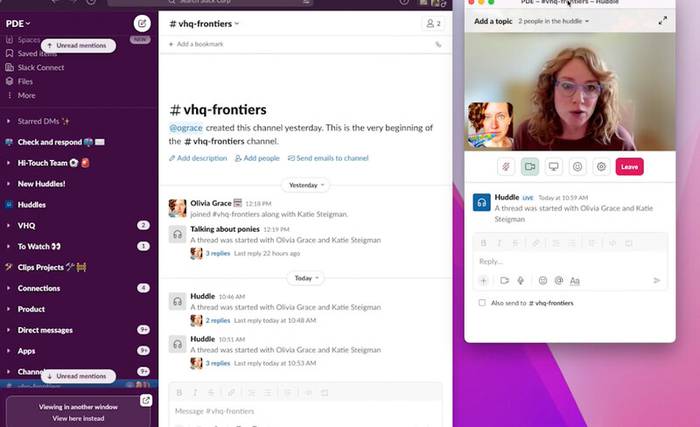
Task: Open the plus attachment menu in huddle reply
Action: pyautogui.click(x=483, y=280)
